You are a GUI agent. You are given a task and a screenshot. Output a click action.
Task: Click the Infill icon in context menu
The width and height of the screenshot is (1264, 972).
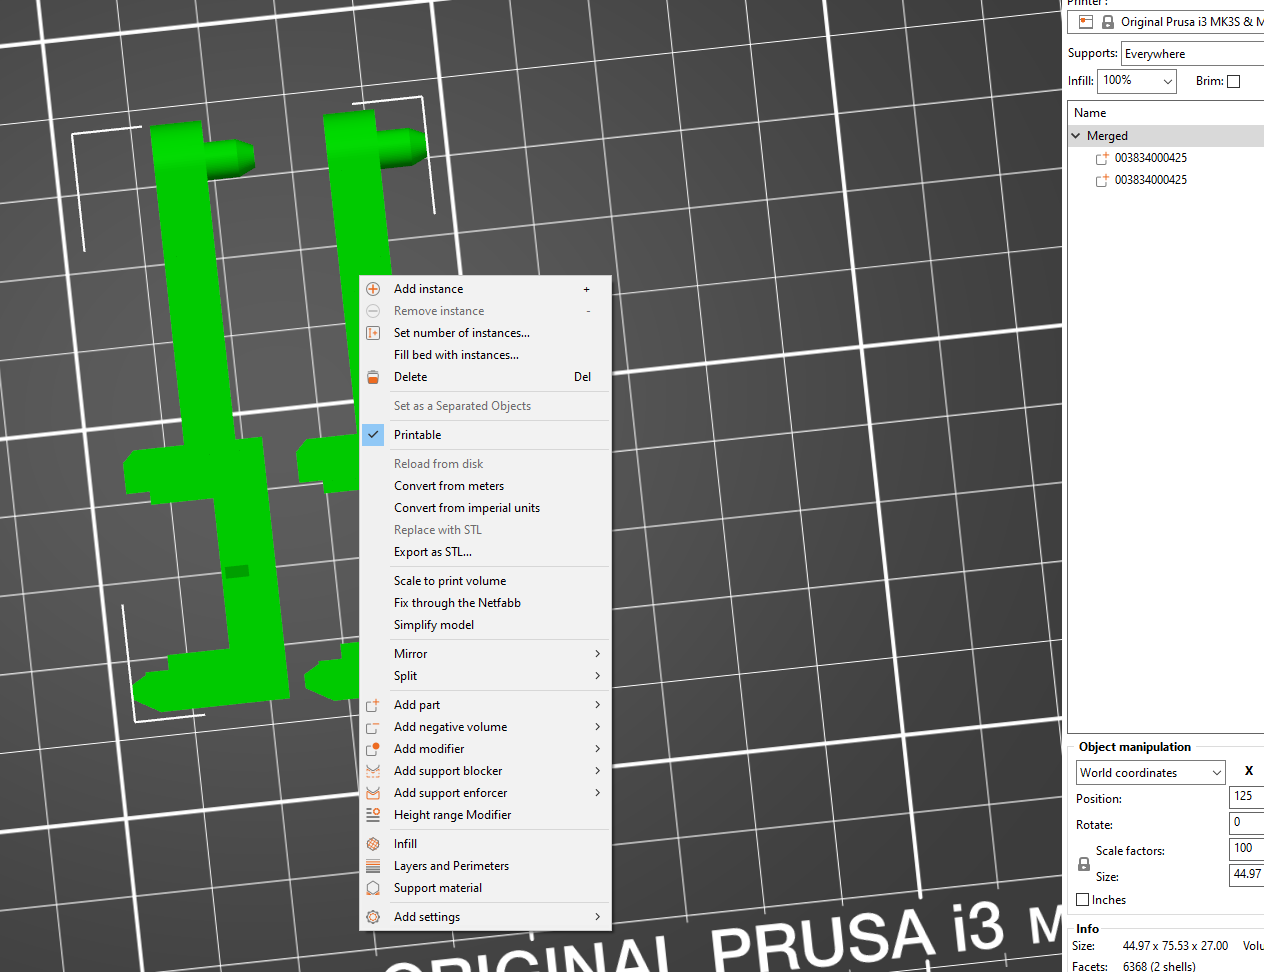373,843
